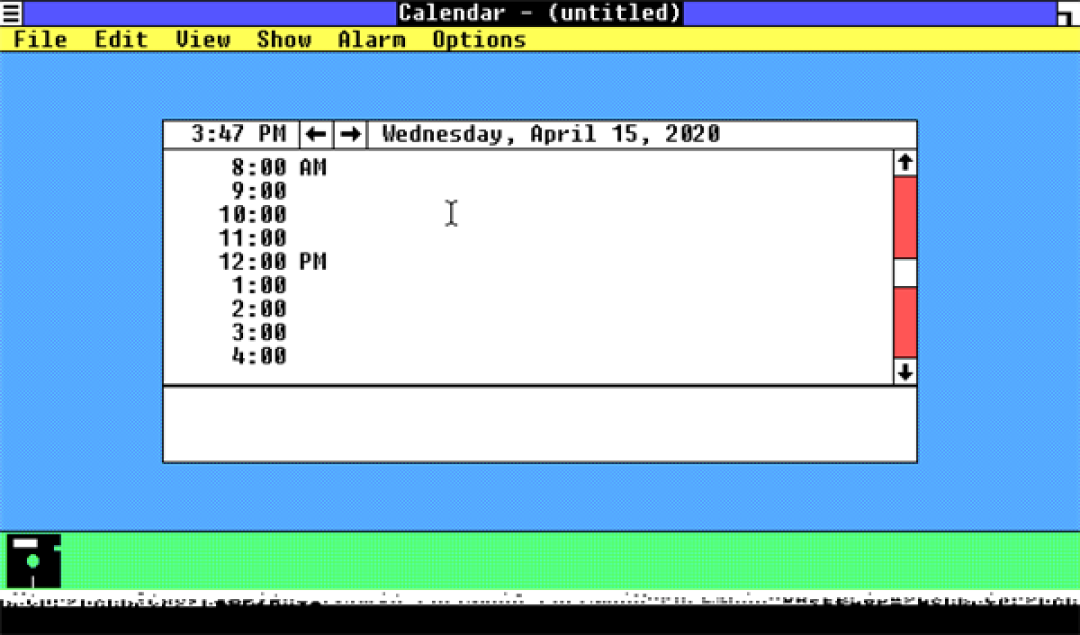The width and height of the screenshot is (1080, 635).
Task: Click the notes scratch pad area
Action: click(x=540, y=424)
